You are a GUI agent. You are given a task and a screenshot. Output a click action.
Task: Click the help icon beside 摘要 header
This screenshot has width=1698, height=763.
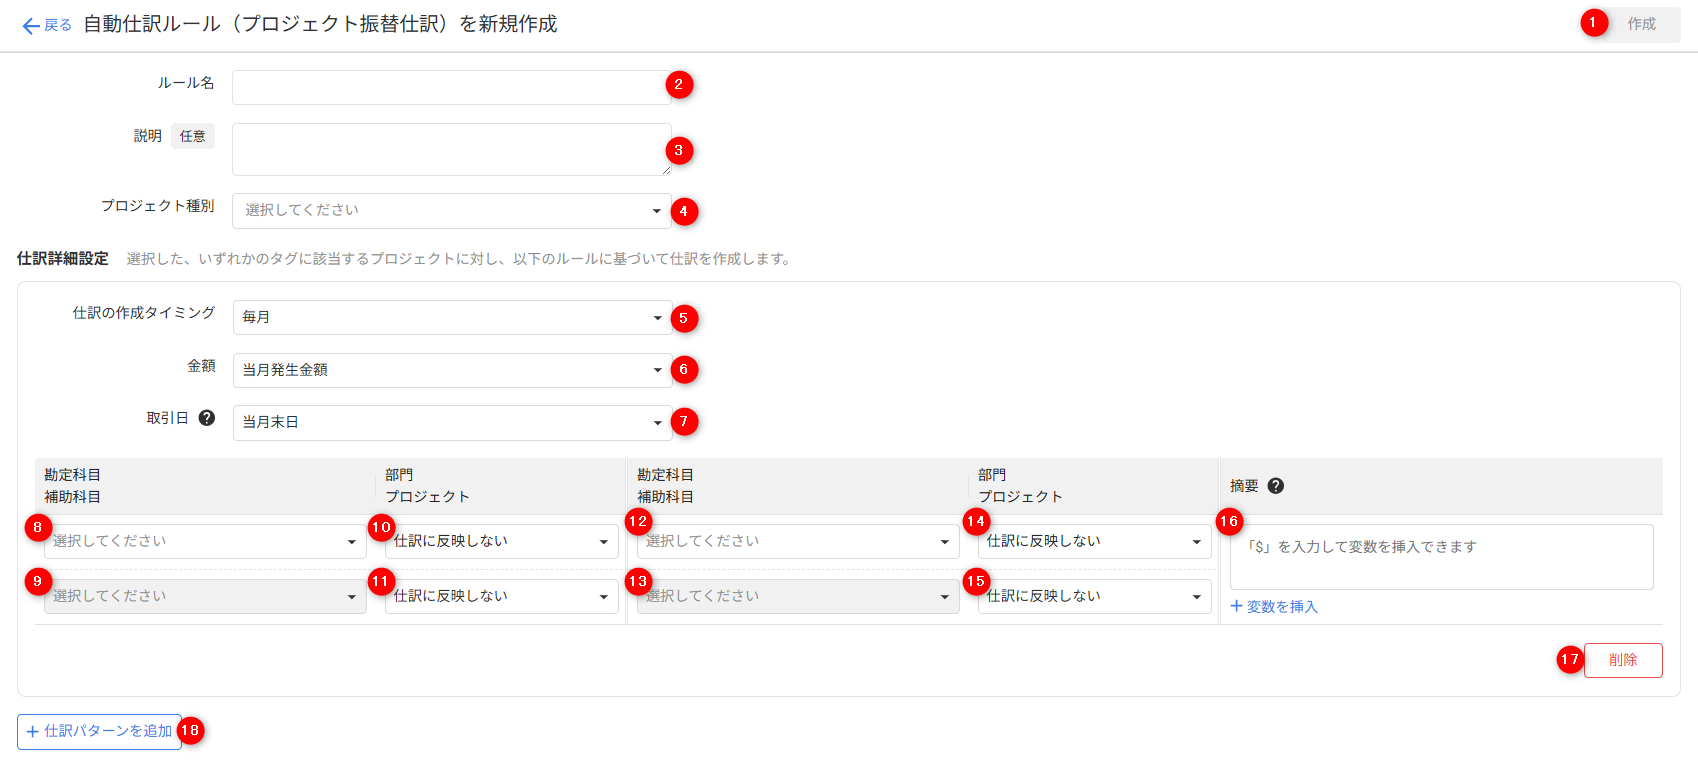click(x=1275, y=486)
